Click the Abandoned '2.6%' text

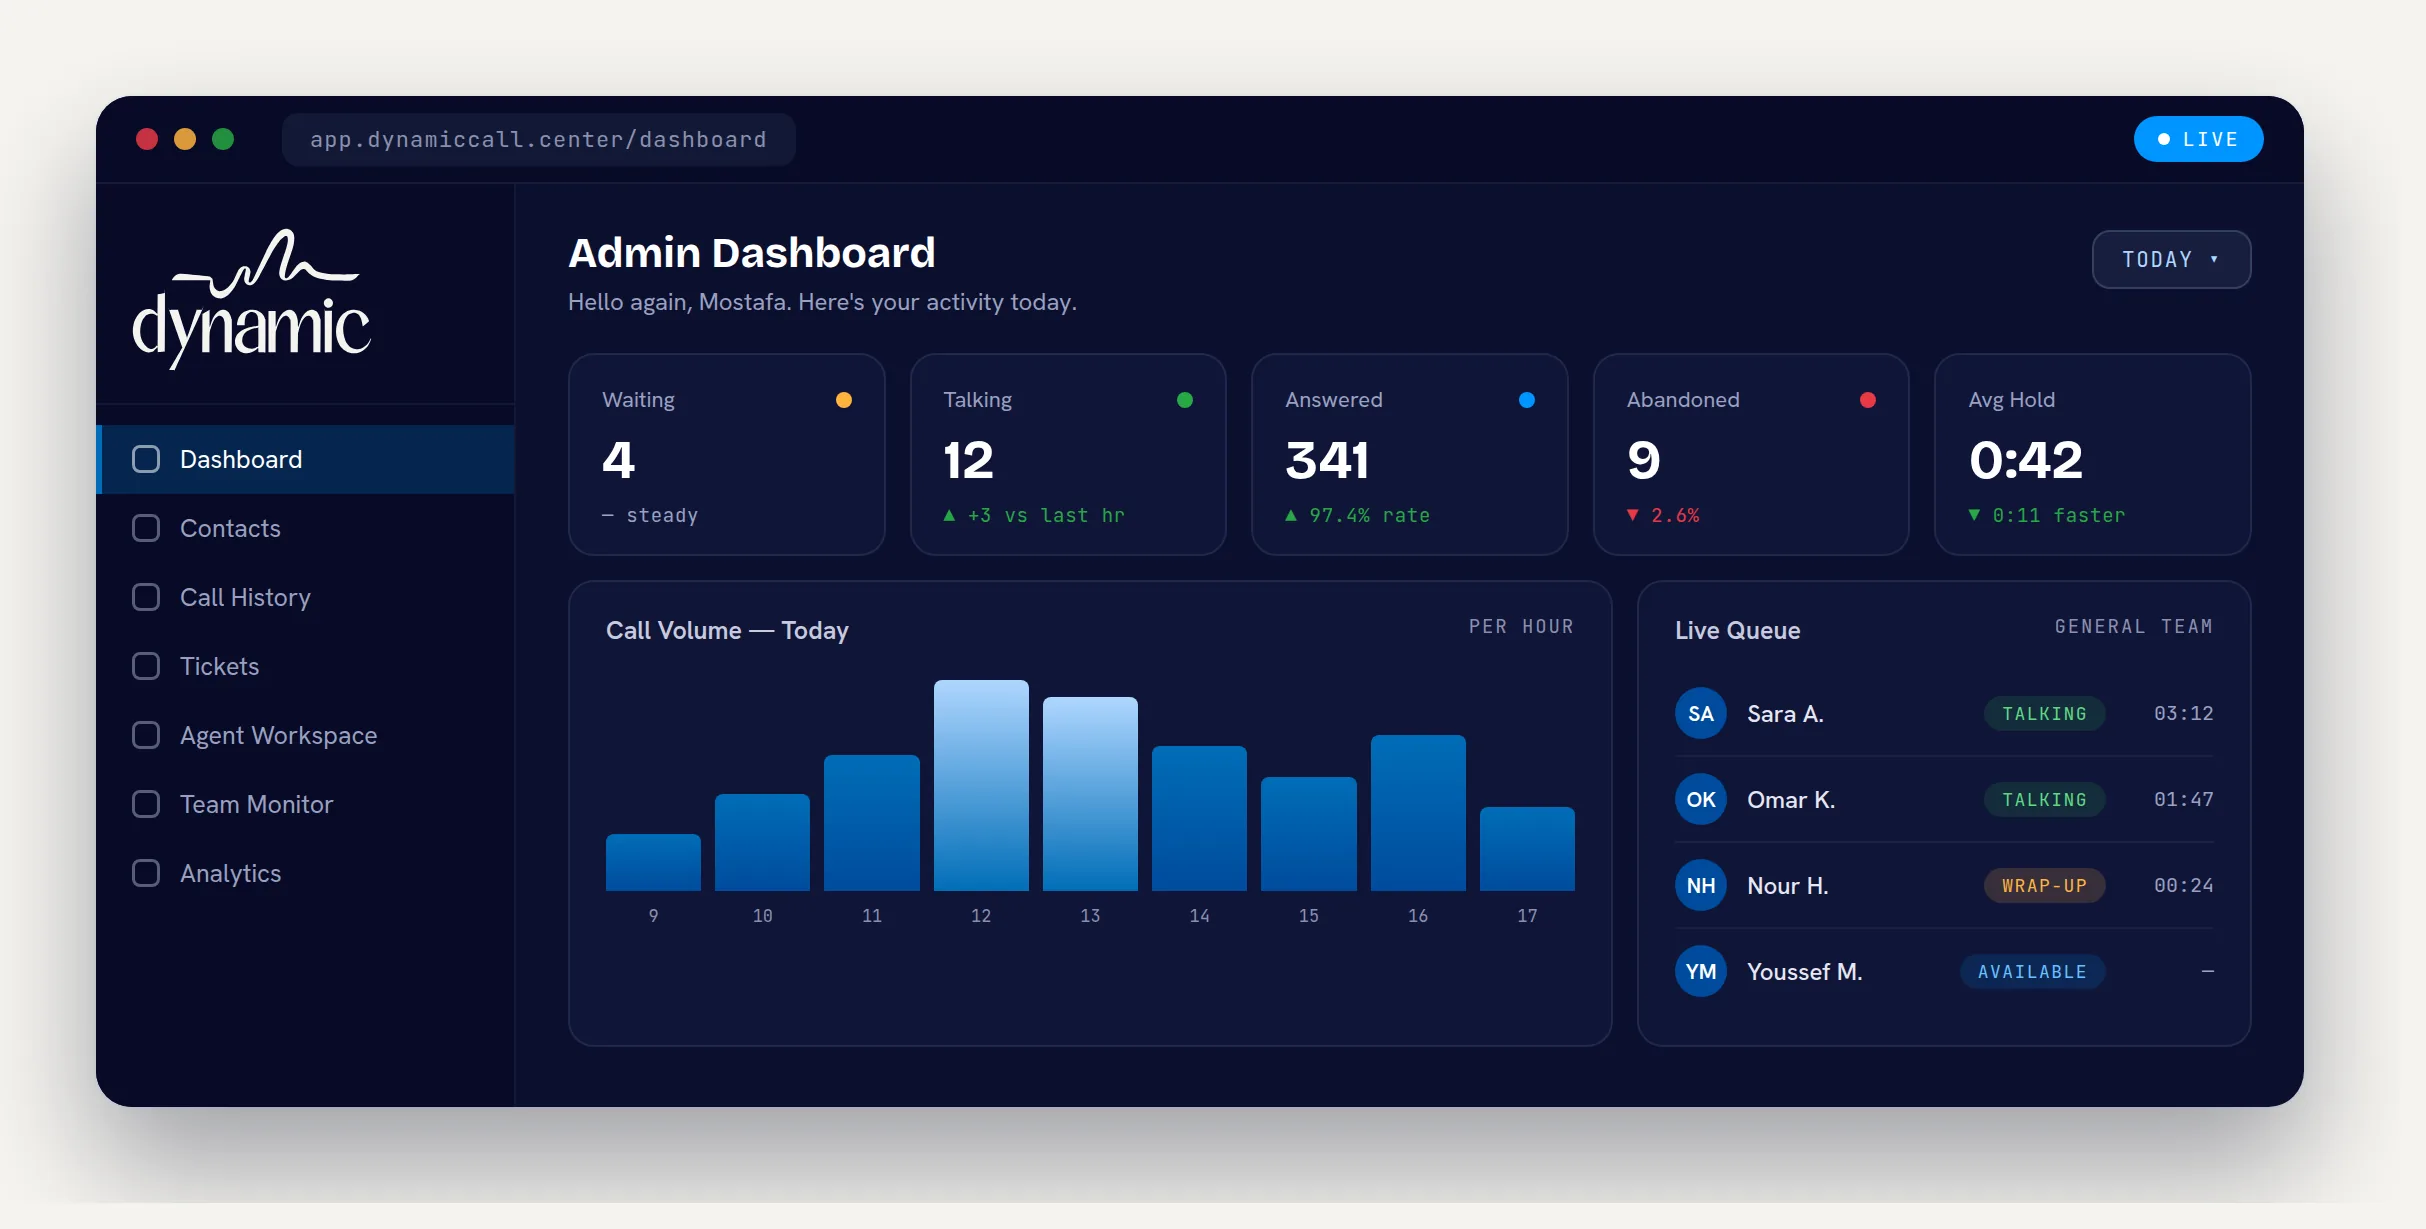[1675, 515]
